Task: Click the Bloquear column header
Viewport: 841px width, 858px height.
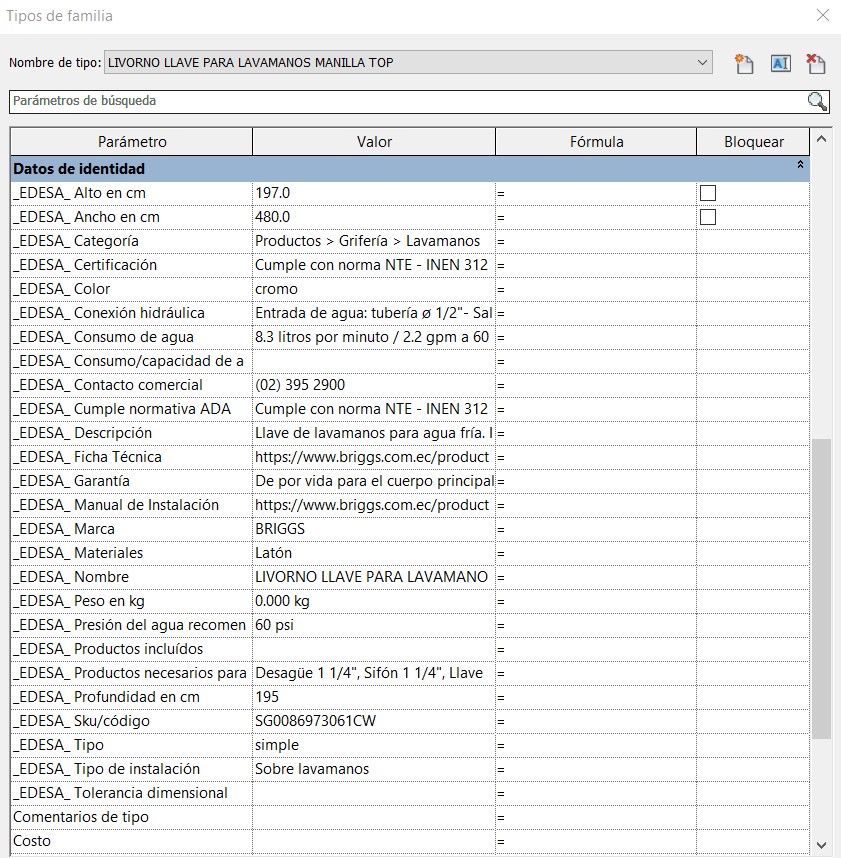Action: pos(753,142)
